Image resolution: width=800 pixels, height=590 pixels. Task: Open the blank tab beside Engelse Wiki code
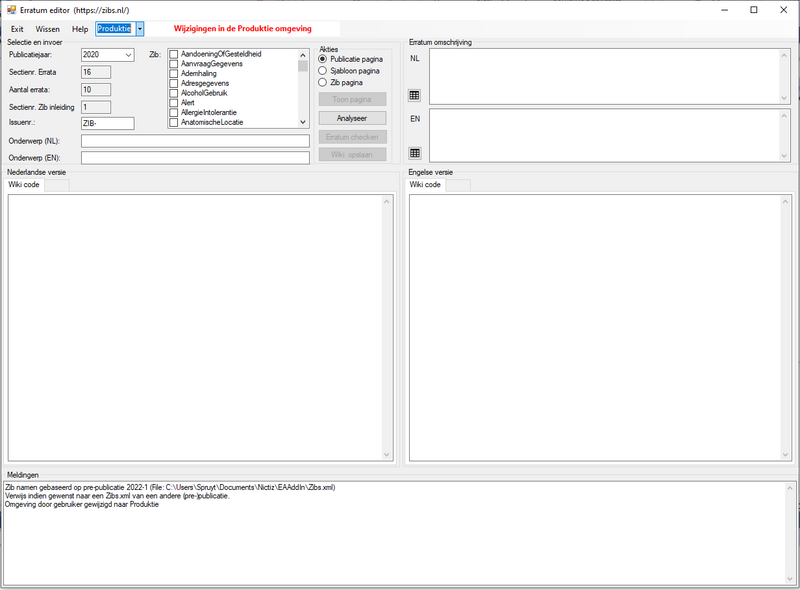pos(458,185)
